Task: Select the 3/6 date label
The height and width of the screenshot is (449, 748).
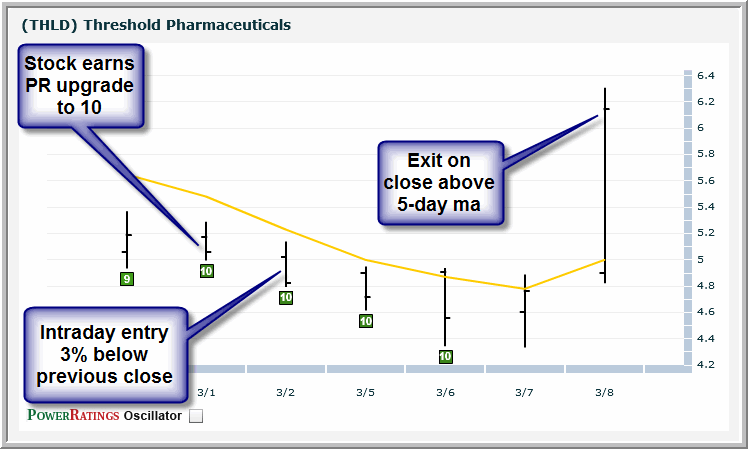Action: [445, 393]
